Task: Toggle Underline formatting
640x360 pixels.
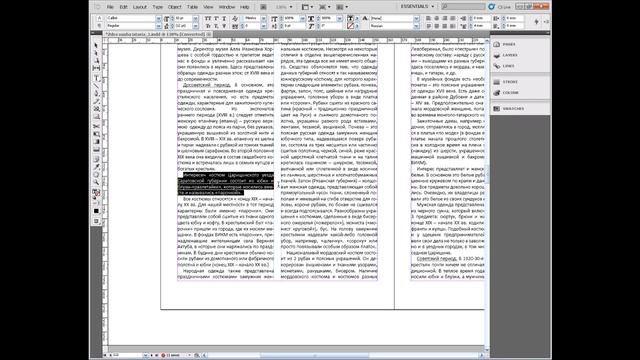Action: tap(224, 18)
